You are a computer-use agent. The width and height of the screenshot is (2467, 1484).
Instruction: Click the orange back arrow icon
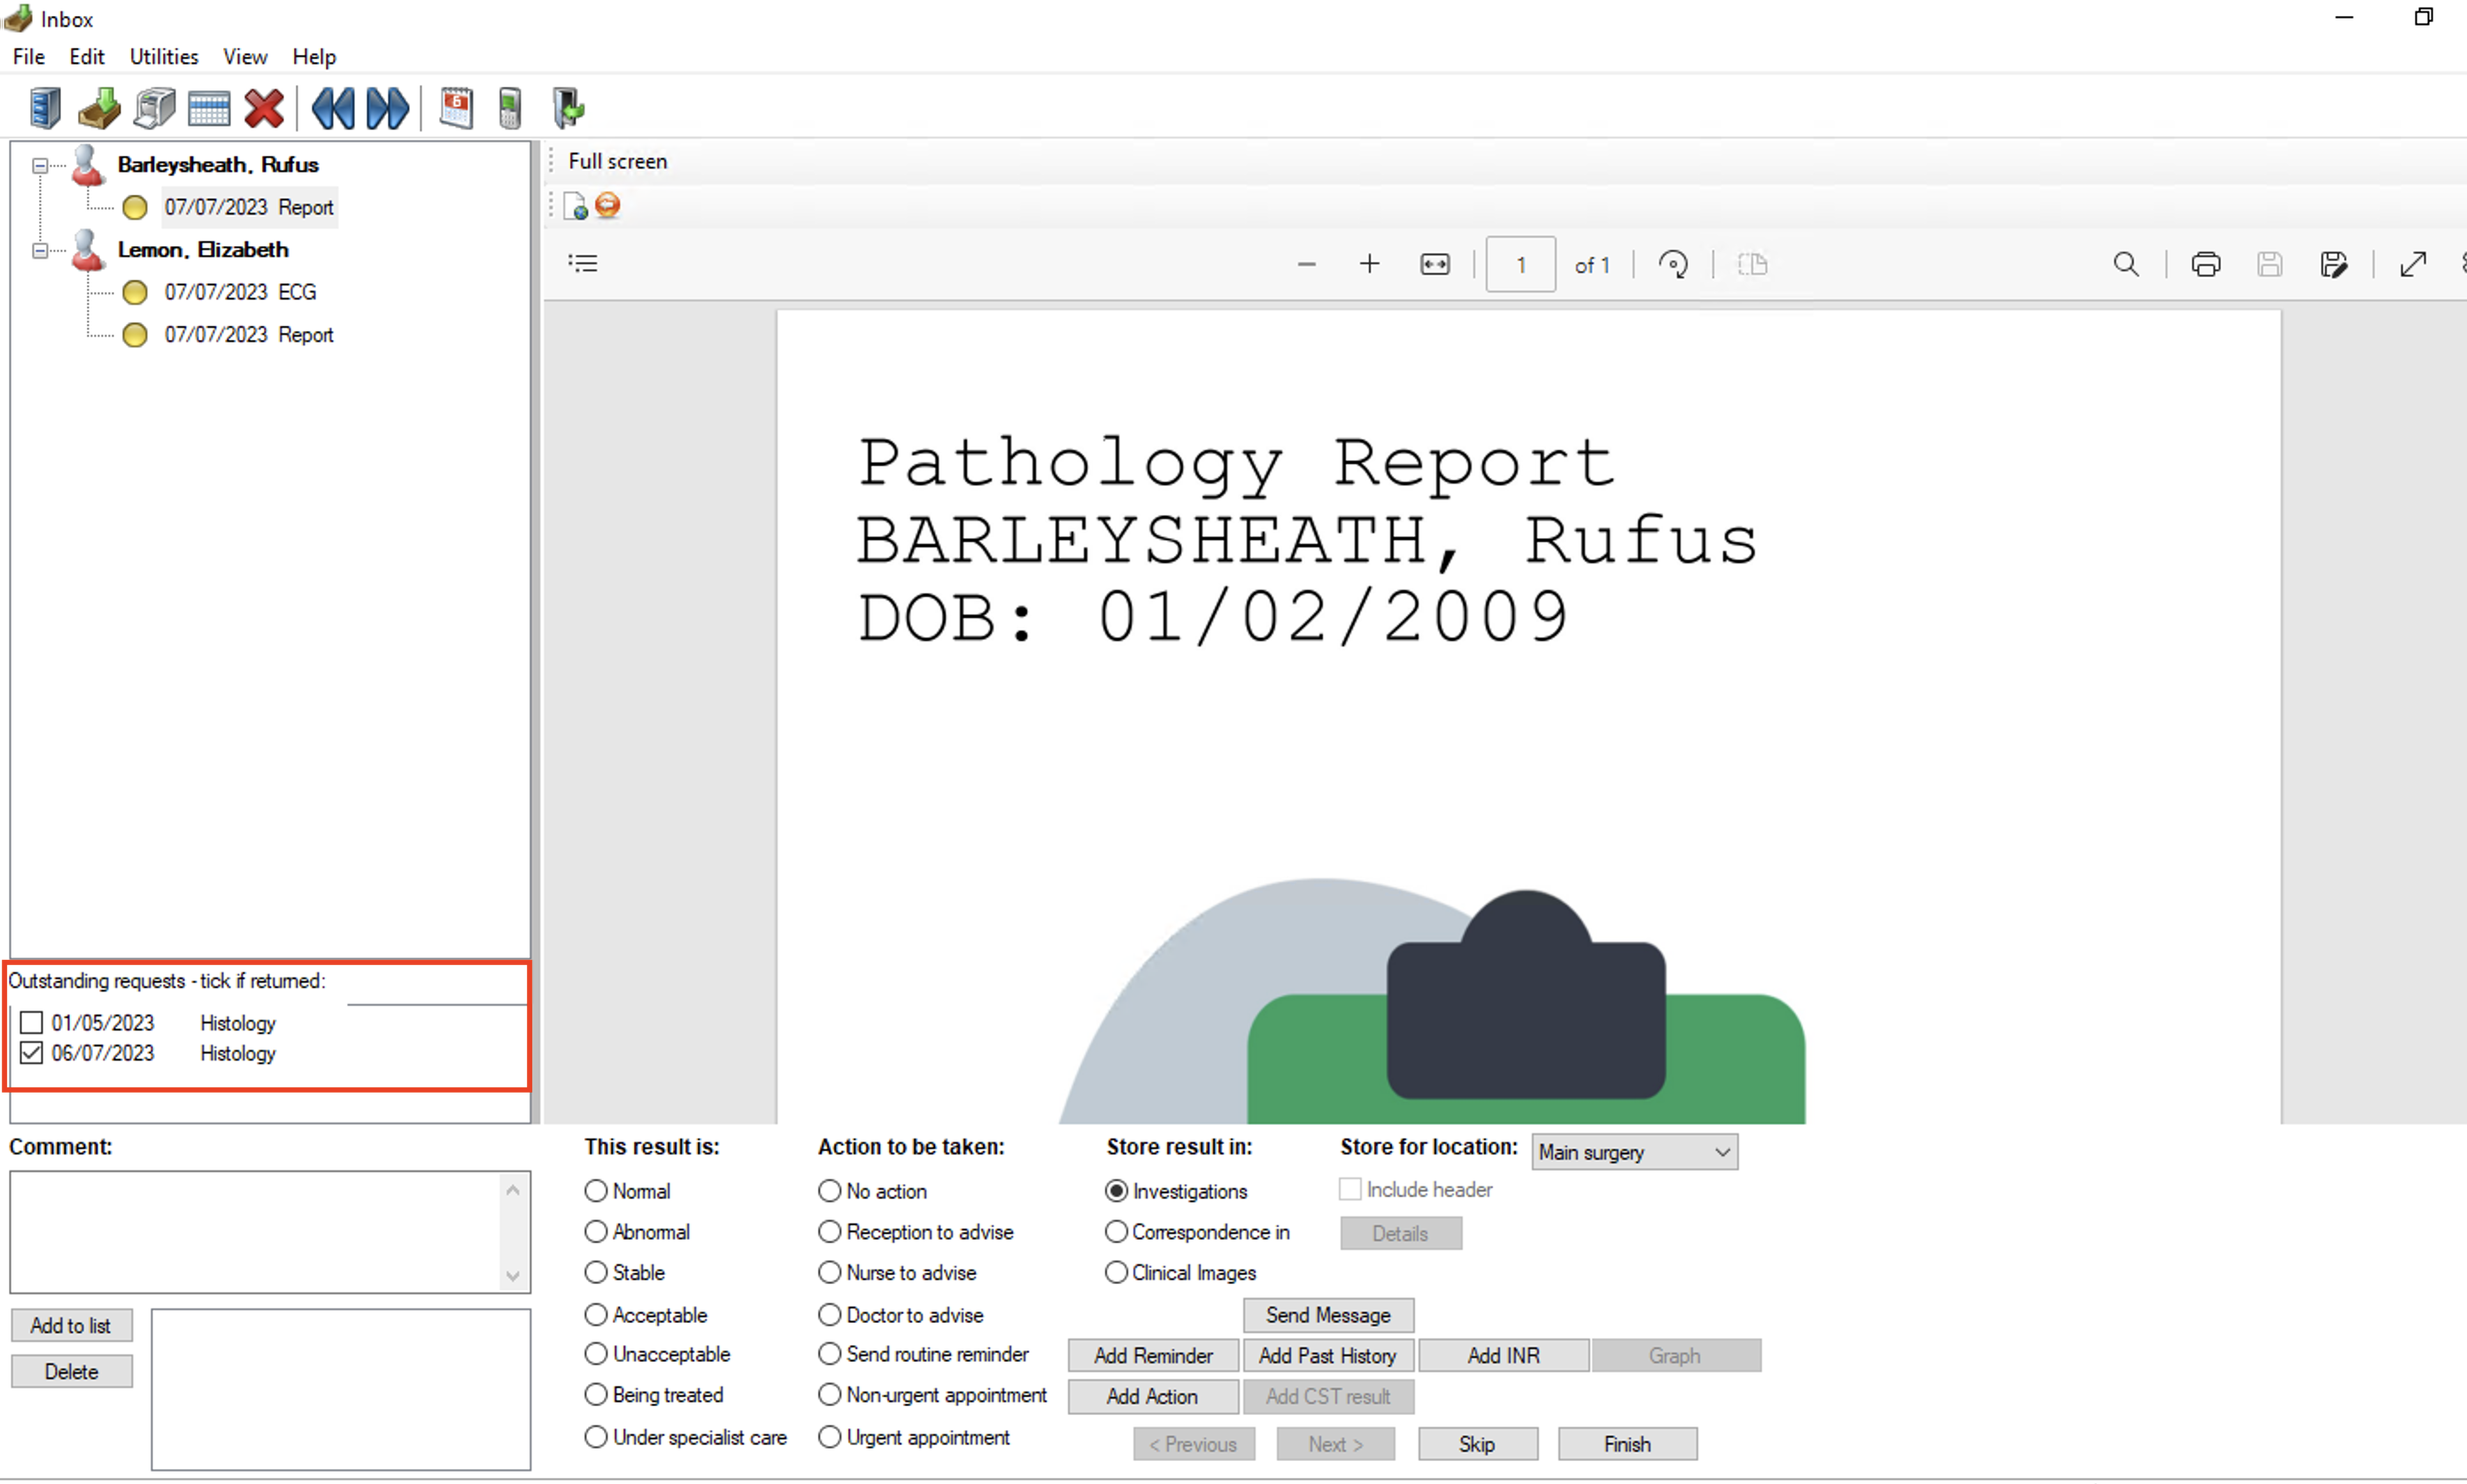point(608,205)
